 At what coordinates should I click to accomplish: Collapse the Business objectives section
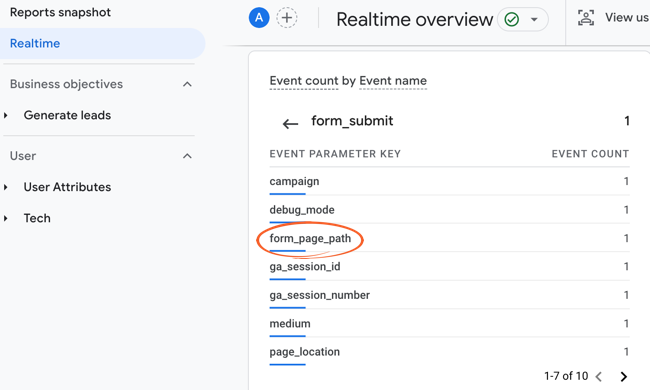coord(187,84)
